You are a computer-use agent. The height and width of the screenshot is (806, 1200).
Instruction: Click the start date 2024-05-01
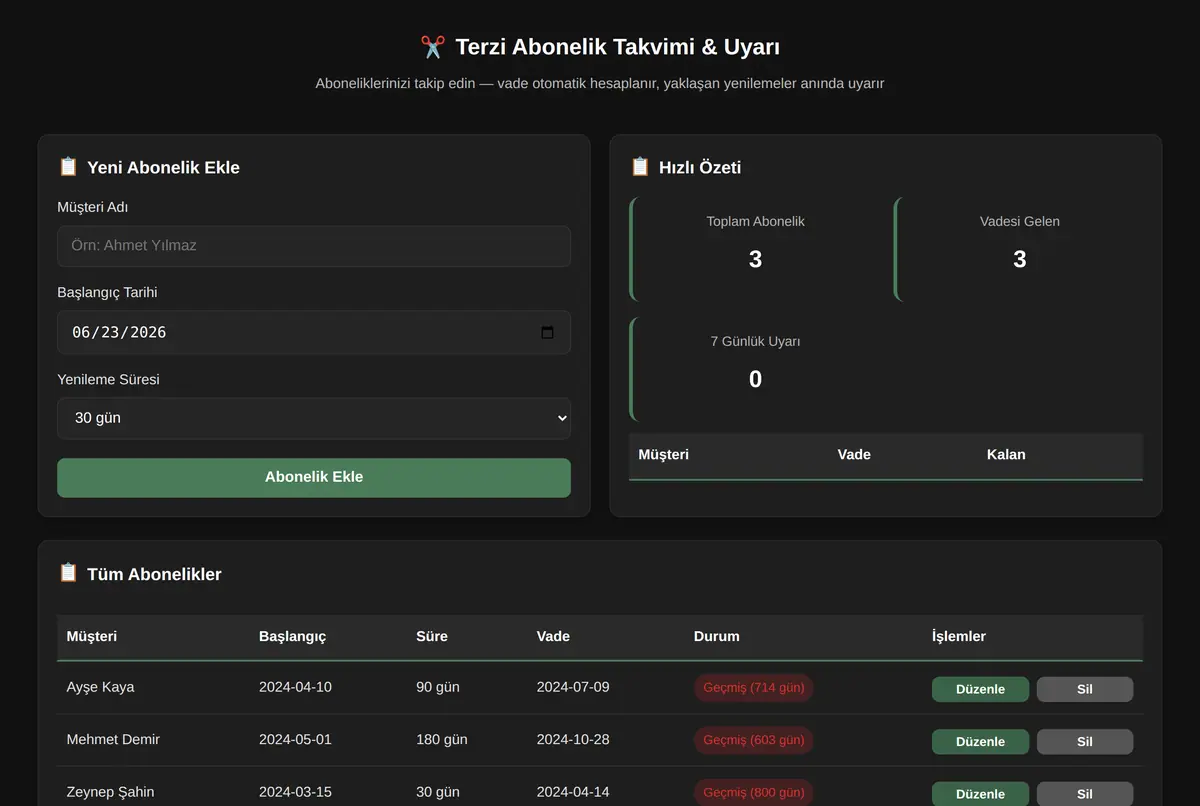(295, 739)
